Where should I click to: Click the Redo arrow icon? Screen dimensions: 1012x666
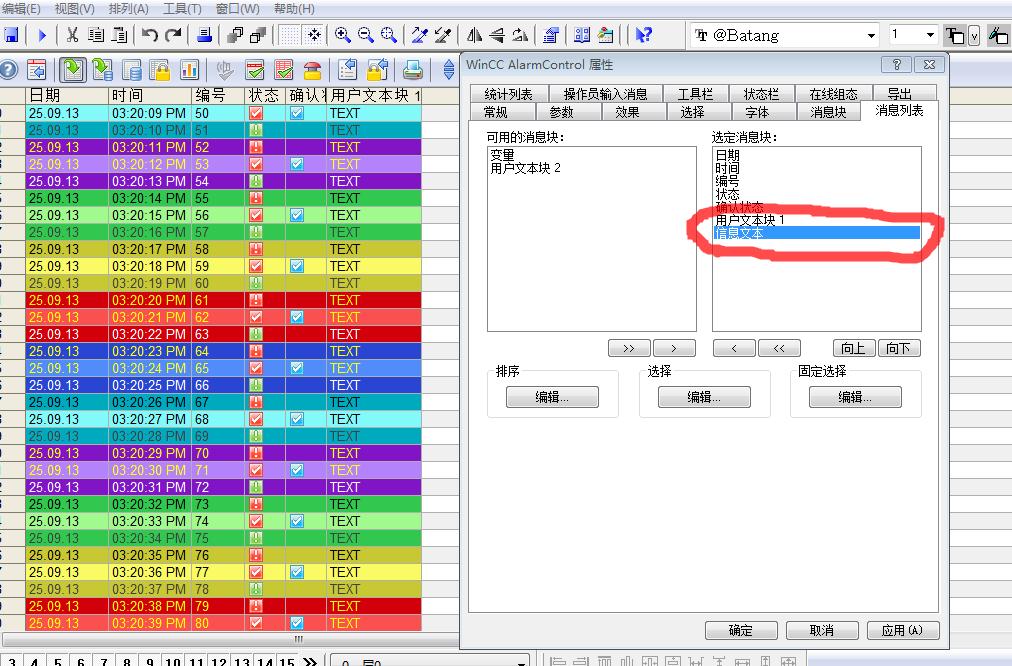tap(172, 35)
